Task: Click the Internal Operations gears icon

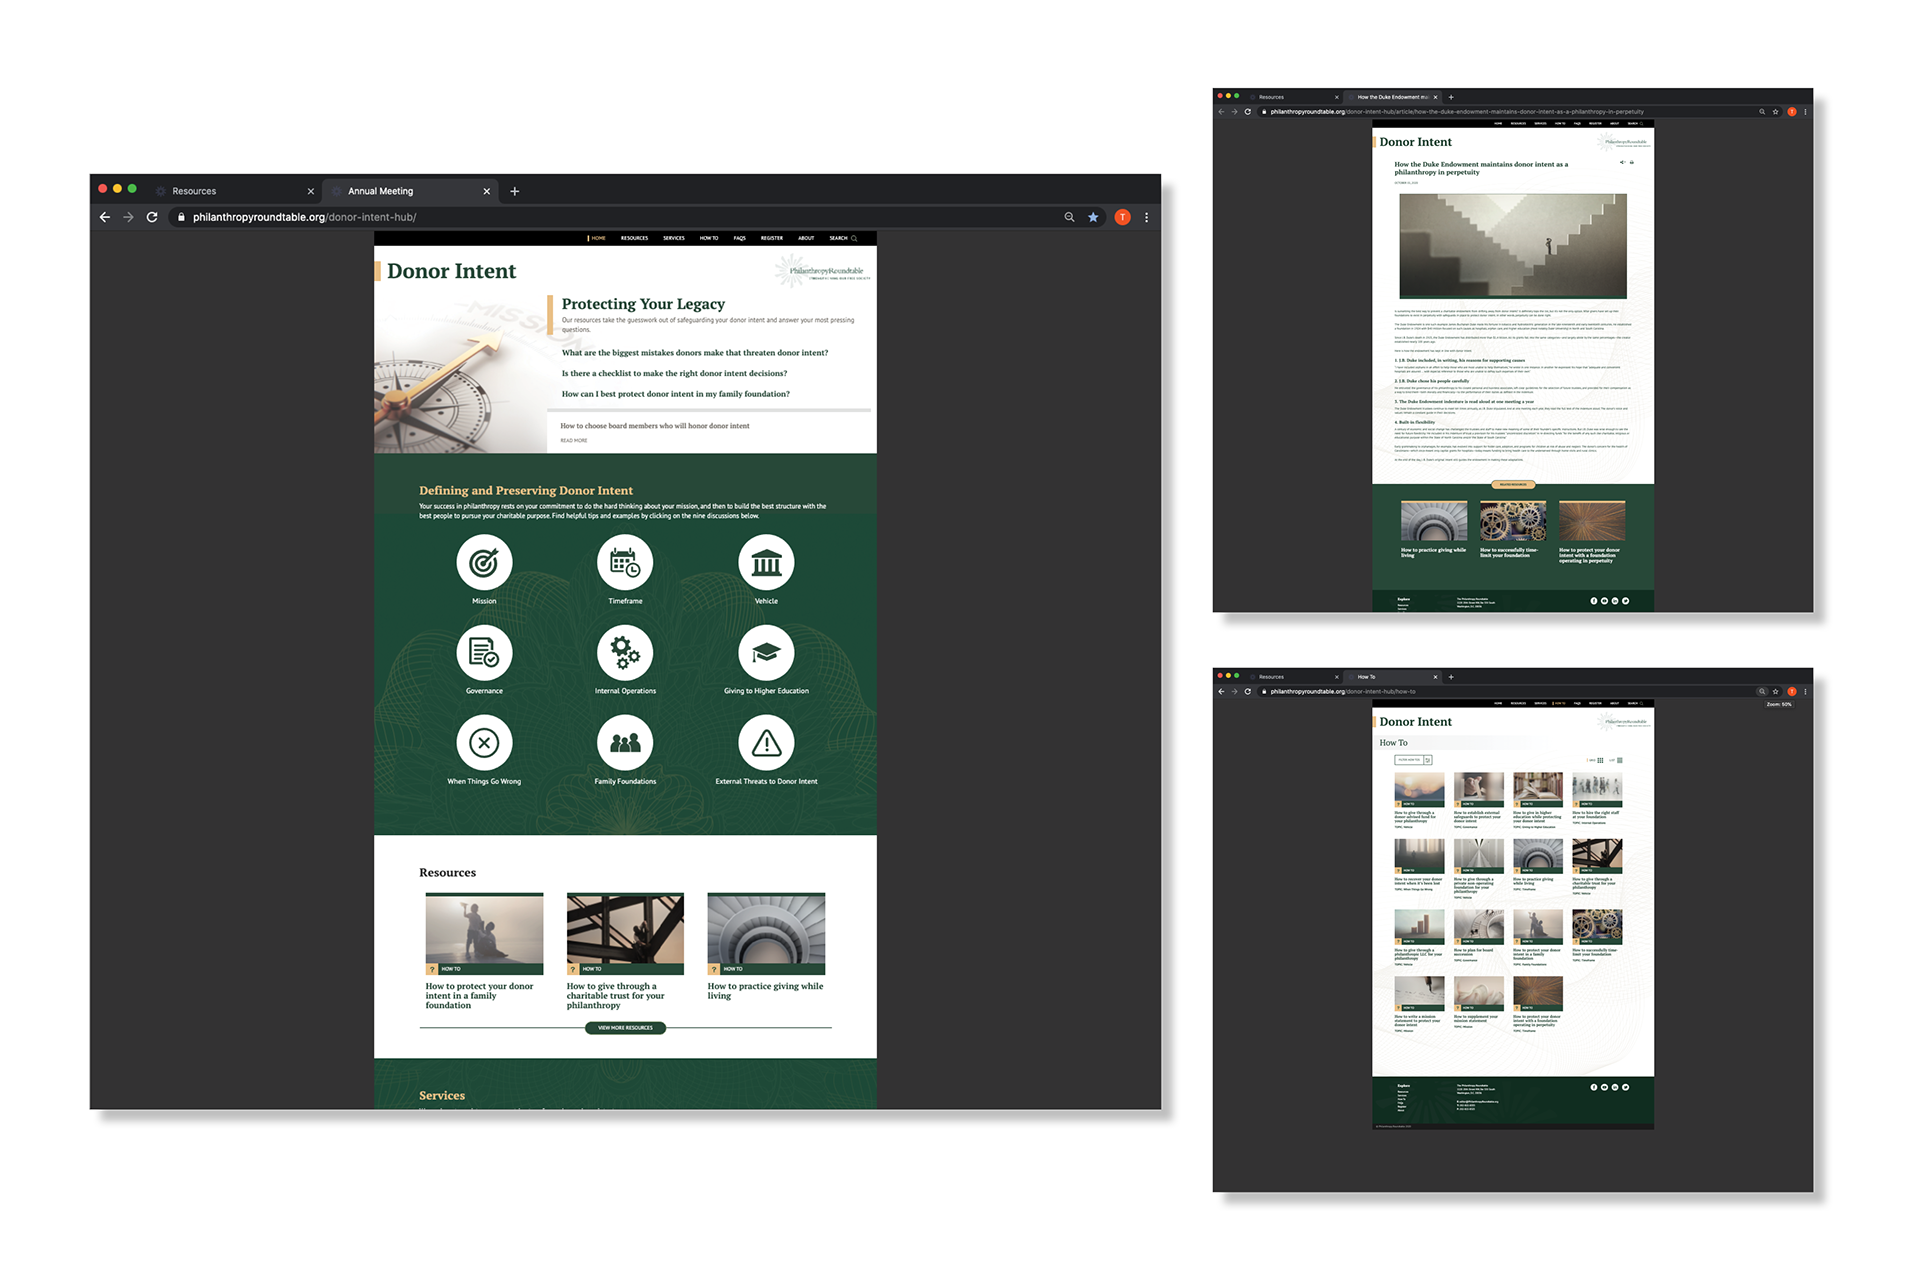Action: (625, 652)
